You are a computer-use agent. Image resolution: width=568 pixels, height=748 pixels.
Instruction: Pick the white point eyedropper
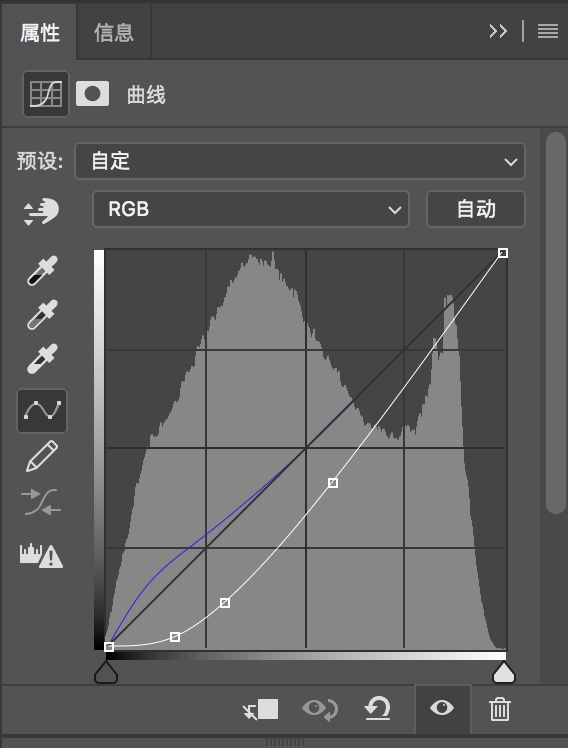(x=42, y=358)
